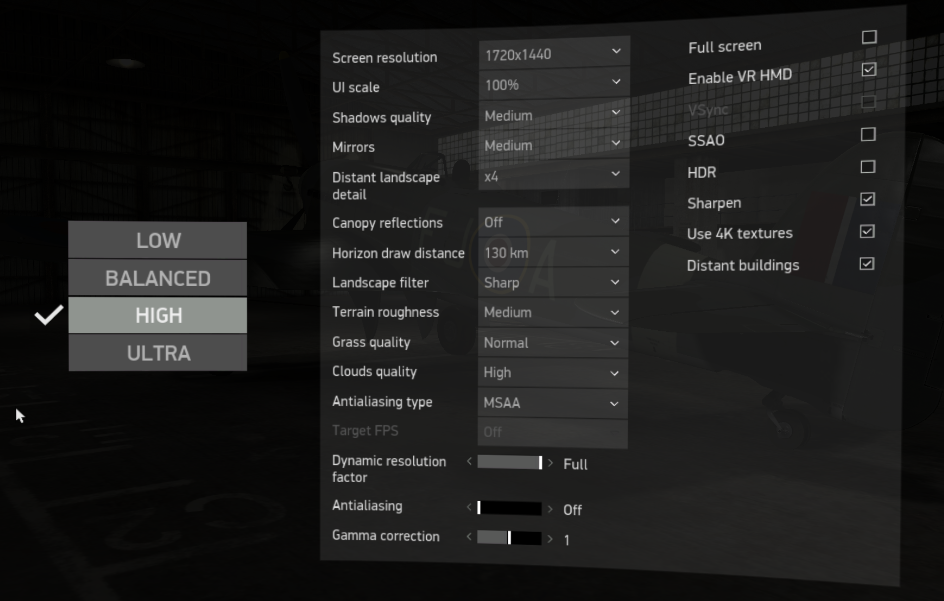Increase Antialiasing with right arrow
Viewport: 944px width, 601px height.
pos(550,508)
